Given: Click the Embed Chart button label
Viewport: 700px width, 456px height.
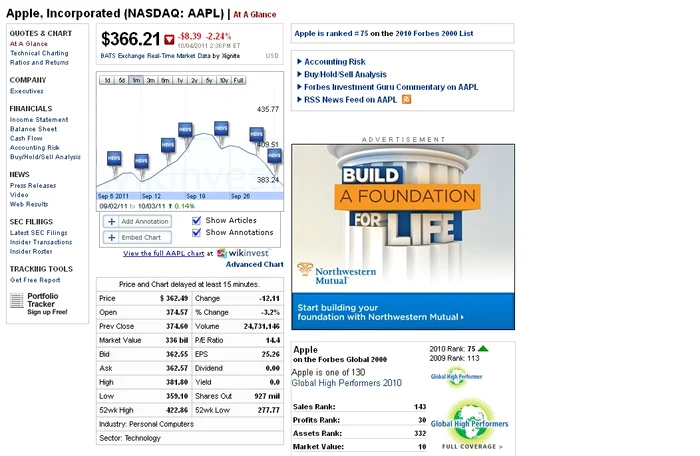Looking at the screenshot, I should point(141,238).
